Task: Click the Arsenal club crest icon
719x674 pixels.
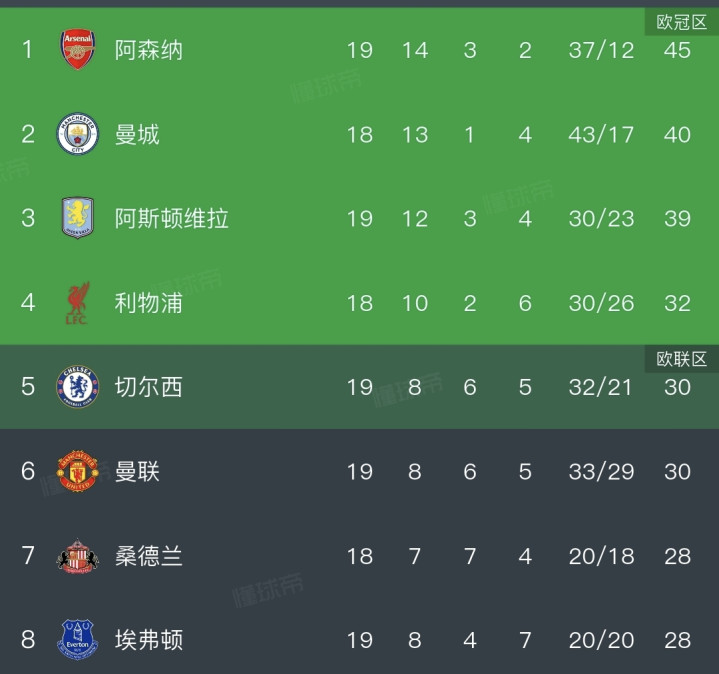Action: tap(78, 50)
